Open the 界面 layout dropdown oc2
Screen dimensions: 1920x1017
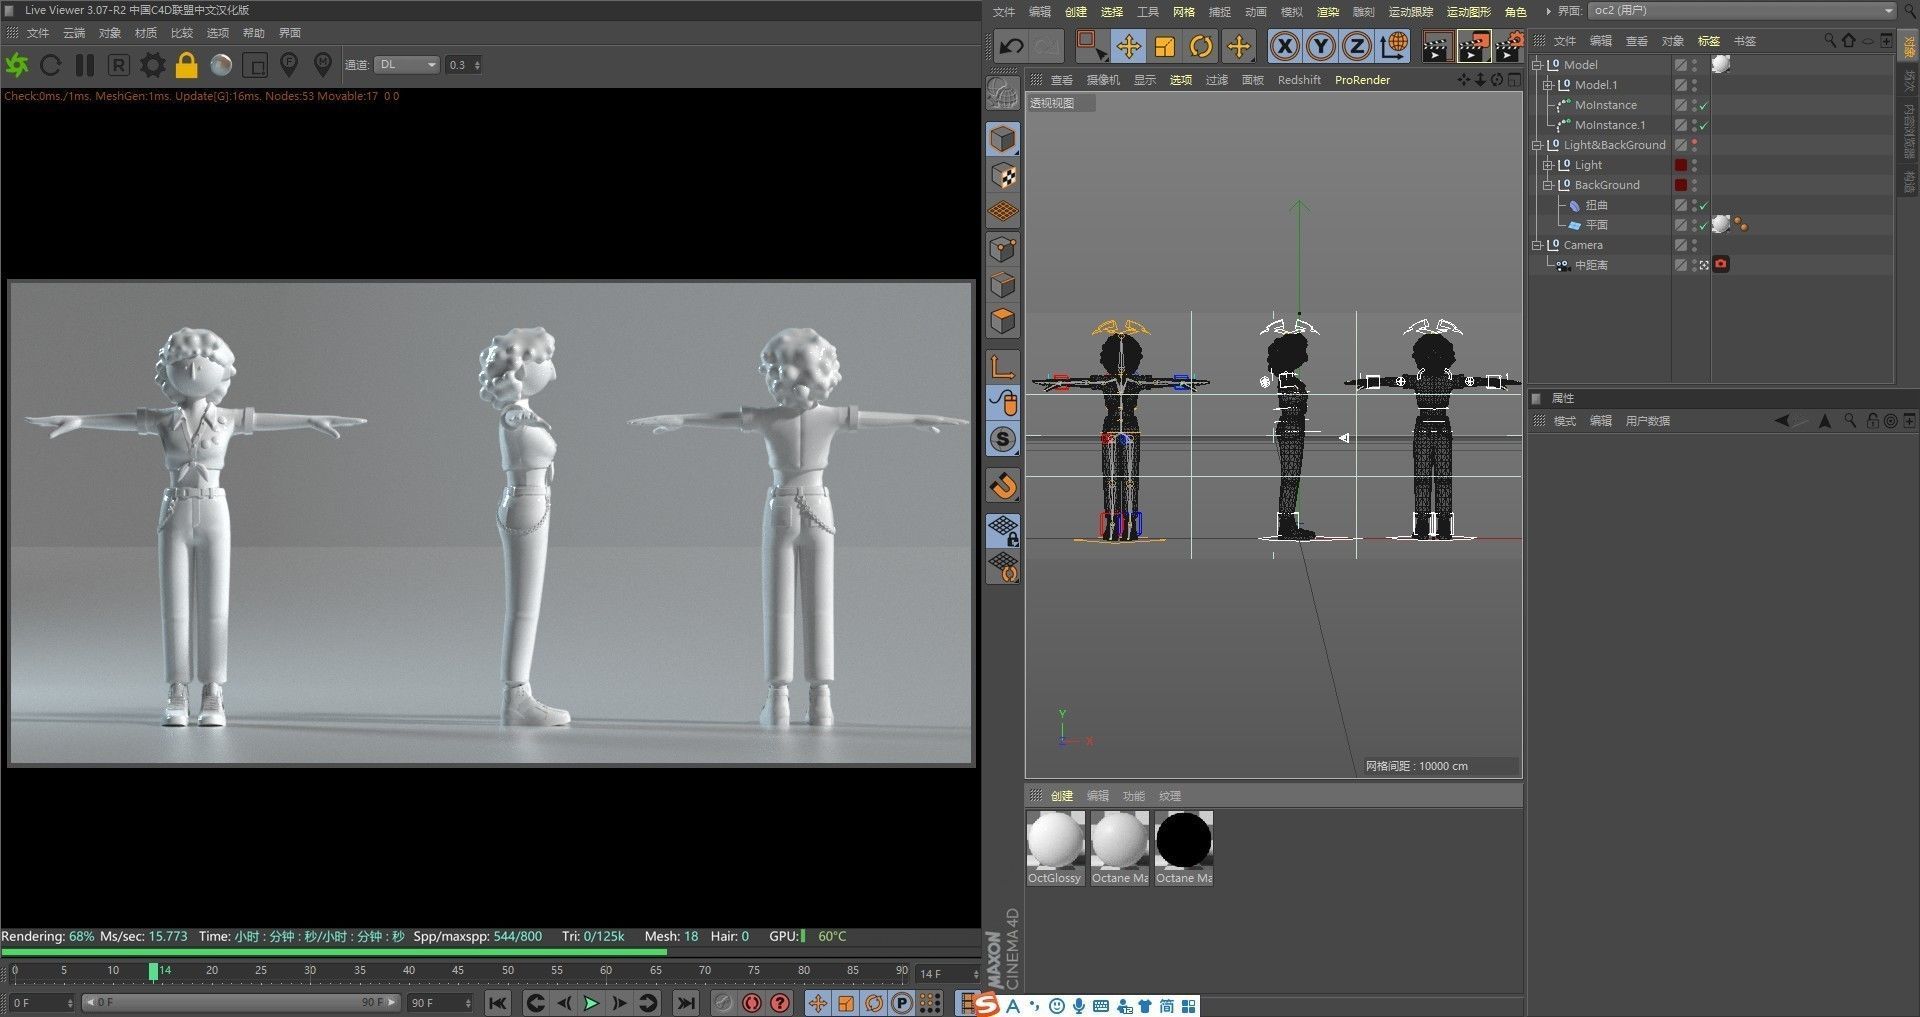(1741, 11)
